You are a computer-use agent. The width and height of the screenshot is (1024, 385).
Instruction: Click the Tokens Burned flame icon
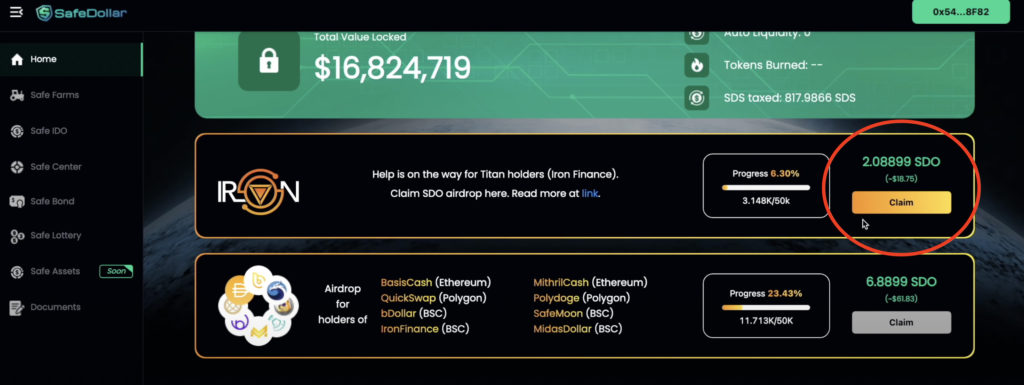click(x=696, y=65)
